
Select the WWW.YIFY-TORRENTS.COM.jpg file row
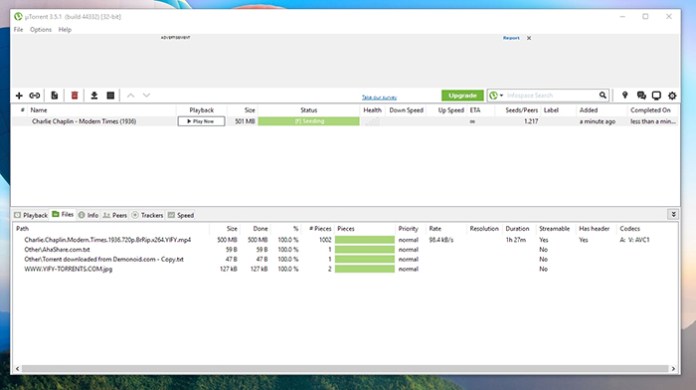(344, 269)
